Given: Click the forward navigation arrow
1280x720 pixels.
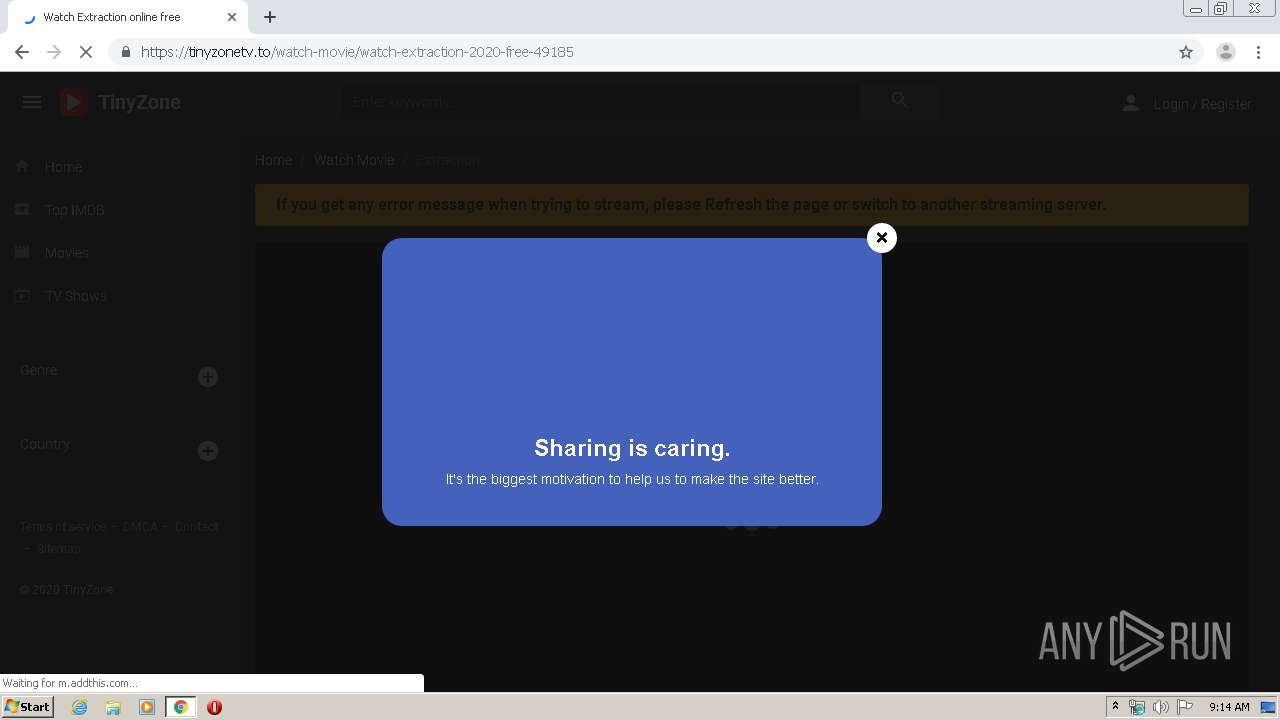Looking at the screenshot, I should [54, 52].
